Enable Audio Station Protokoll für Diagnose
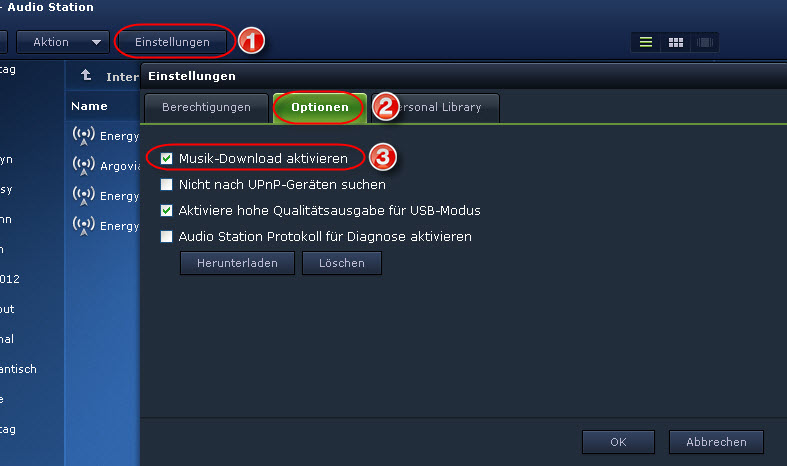This screenshot has width=787, height=466. (166, 237)
